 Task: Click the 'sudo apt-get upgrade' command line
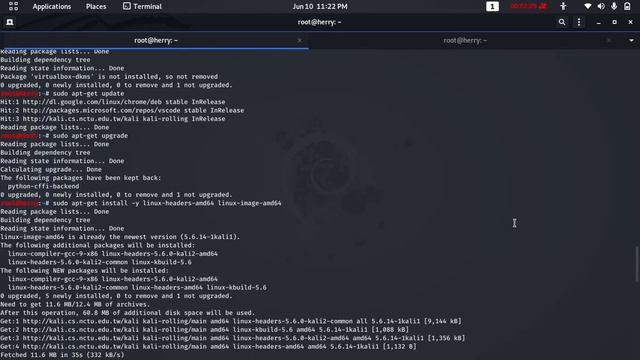(x=64, y=136)
